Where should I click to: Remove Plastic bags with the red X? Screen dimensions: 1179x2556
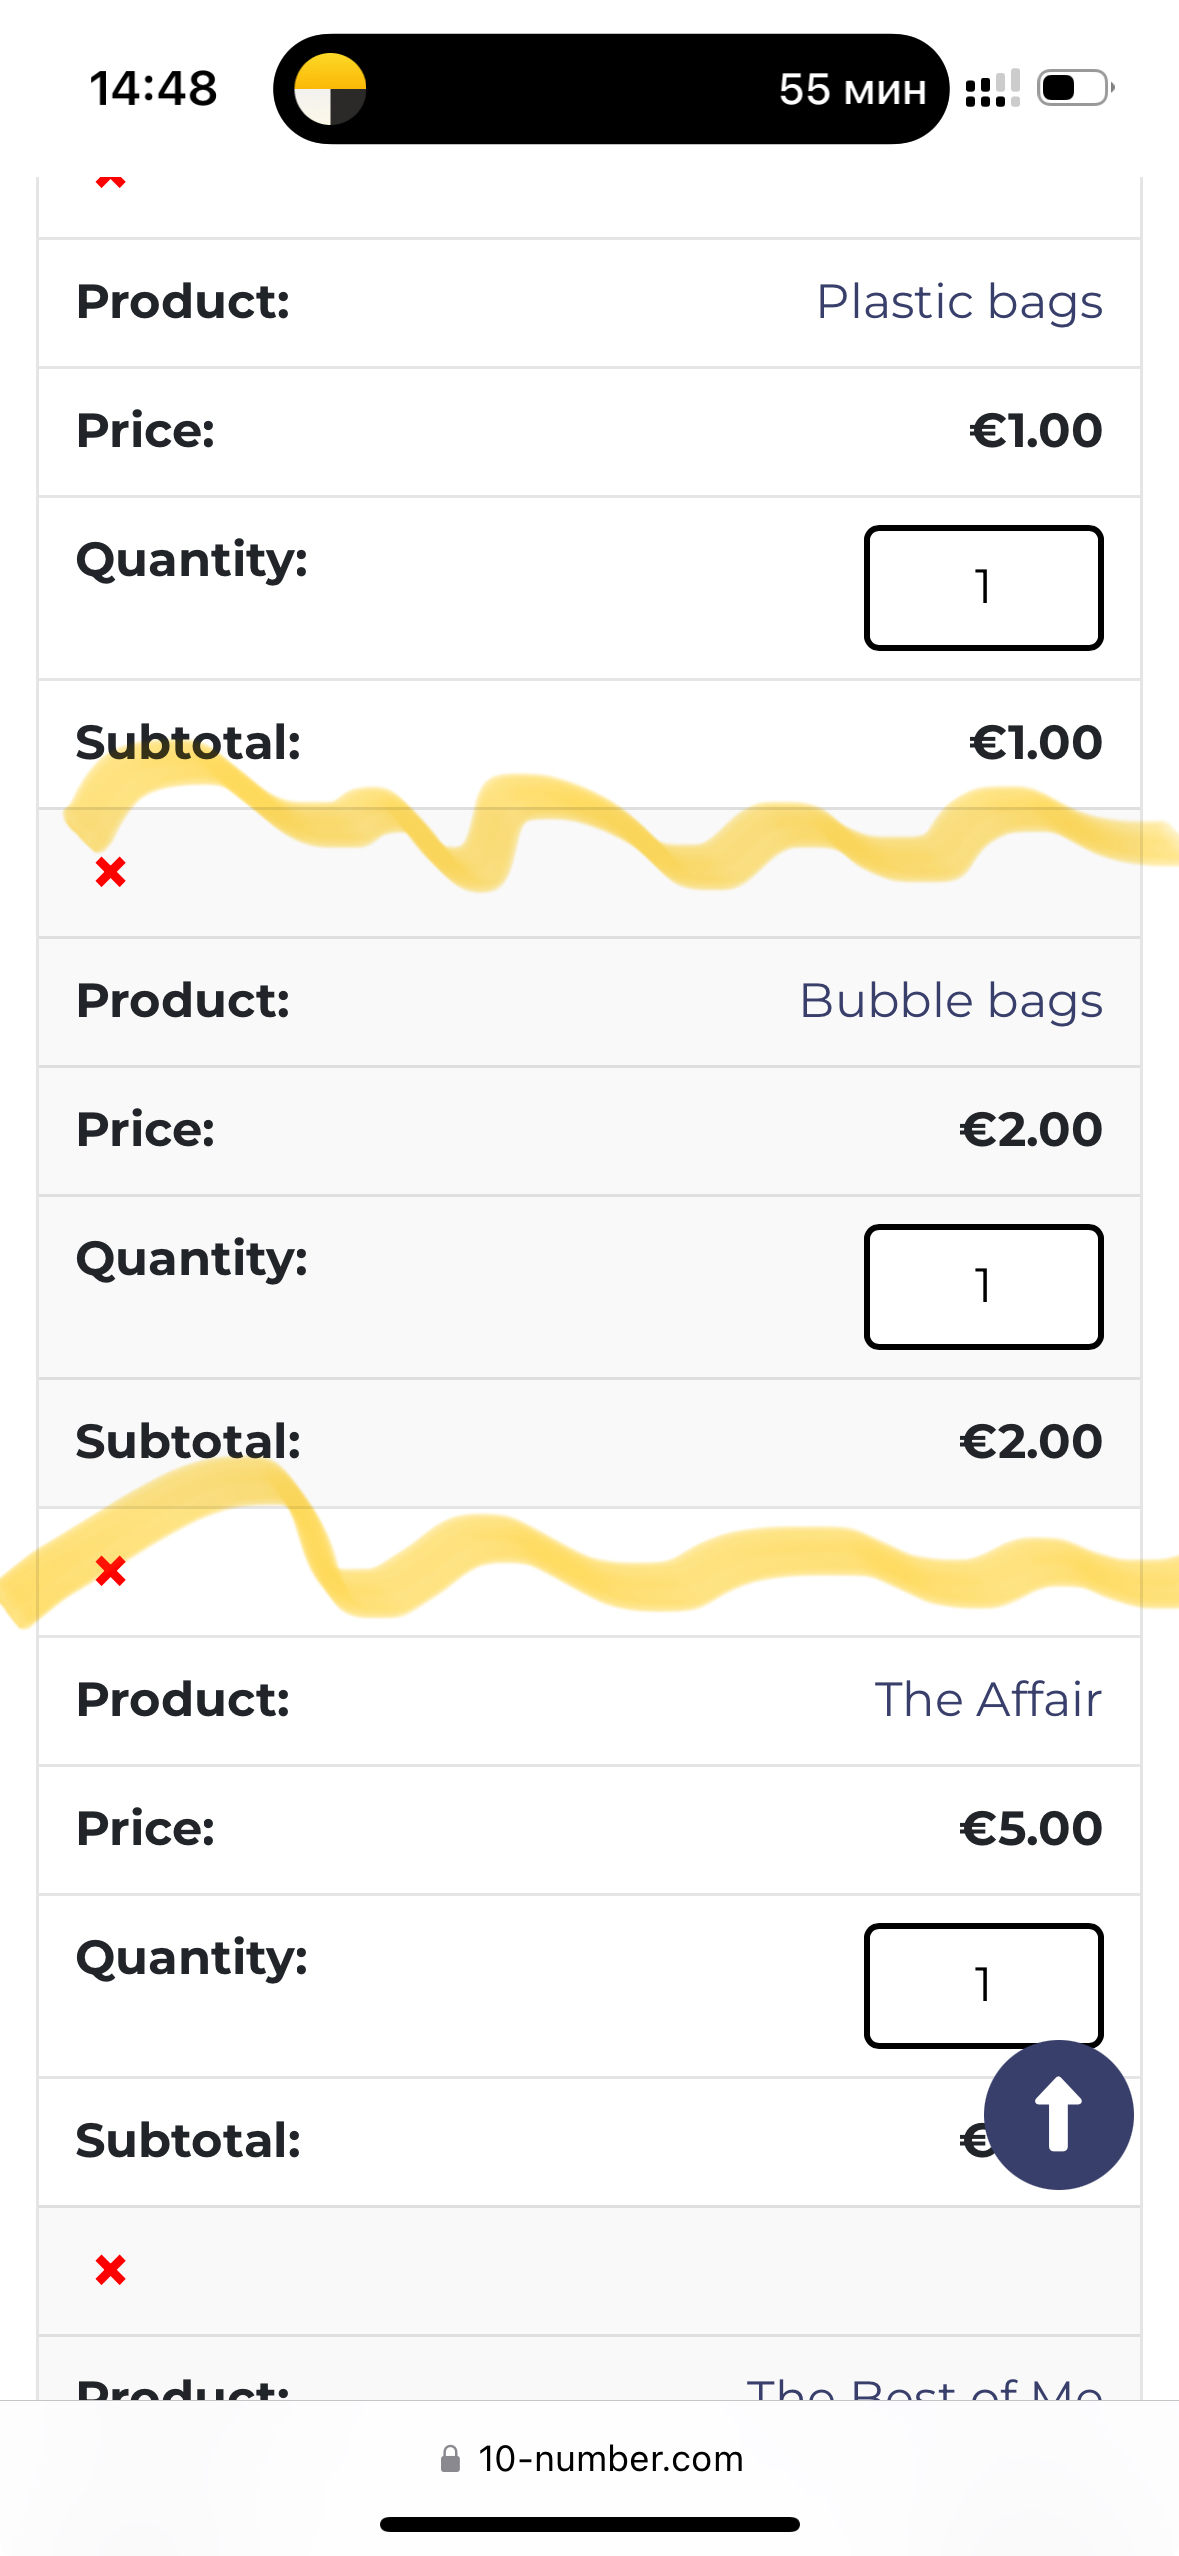coord(110,181)
